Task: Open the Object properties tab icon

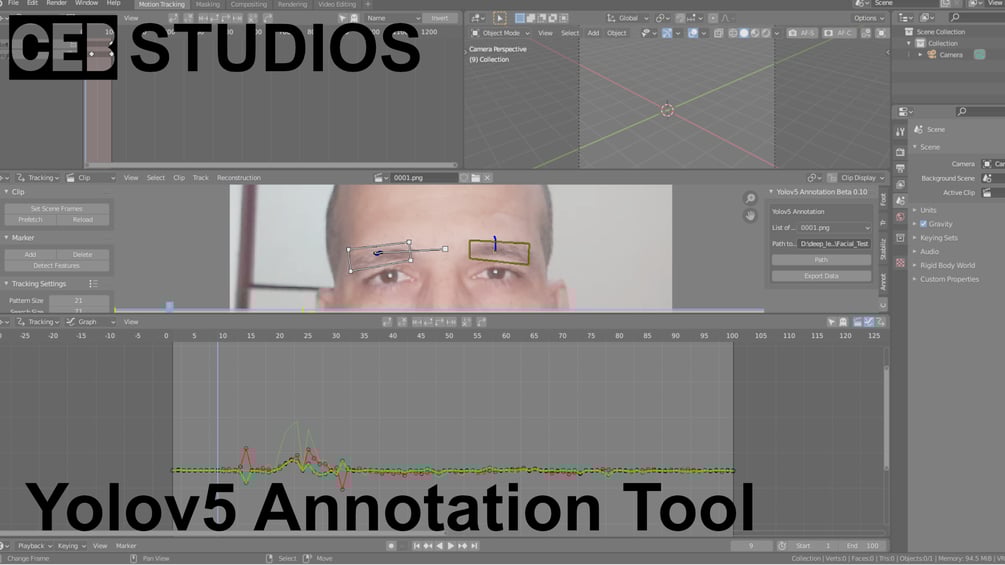Action: click(900, 238)
